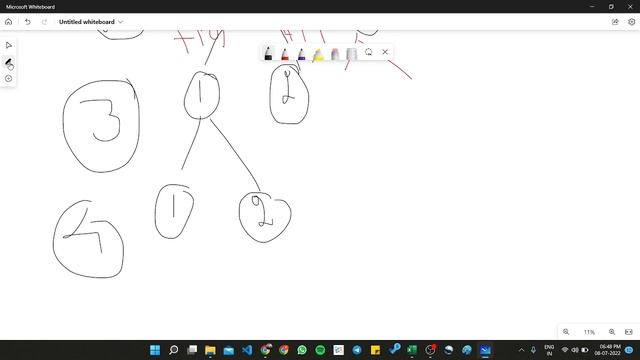Open the Wi-Fi quick settings
Viewport: 640px width, 360px height.
click(x=565, y=350)
